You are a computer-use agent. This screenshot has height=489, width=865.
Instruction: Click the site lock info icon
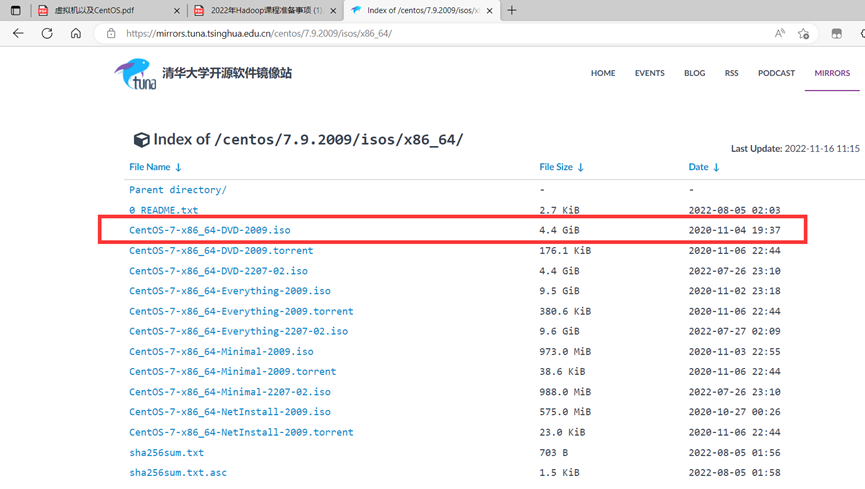(x=111, y=33)
